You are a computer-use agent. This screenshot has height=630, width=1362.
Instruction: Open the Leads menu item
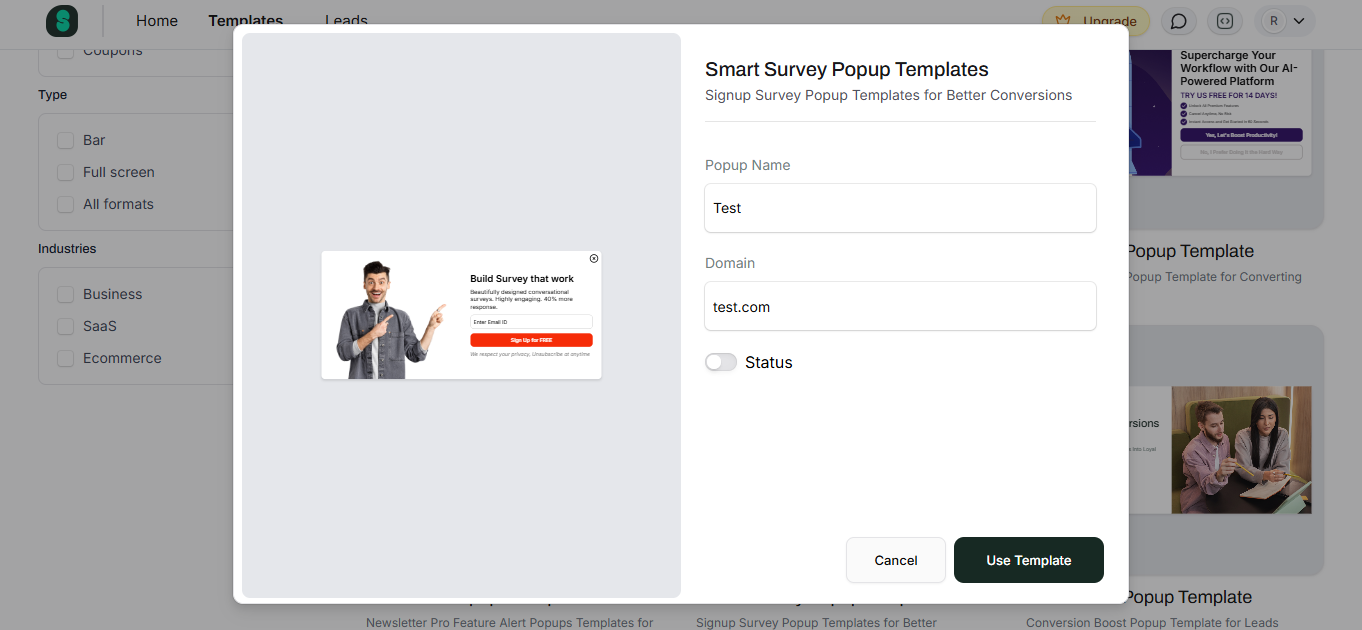tap(345, 20)
